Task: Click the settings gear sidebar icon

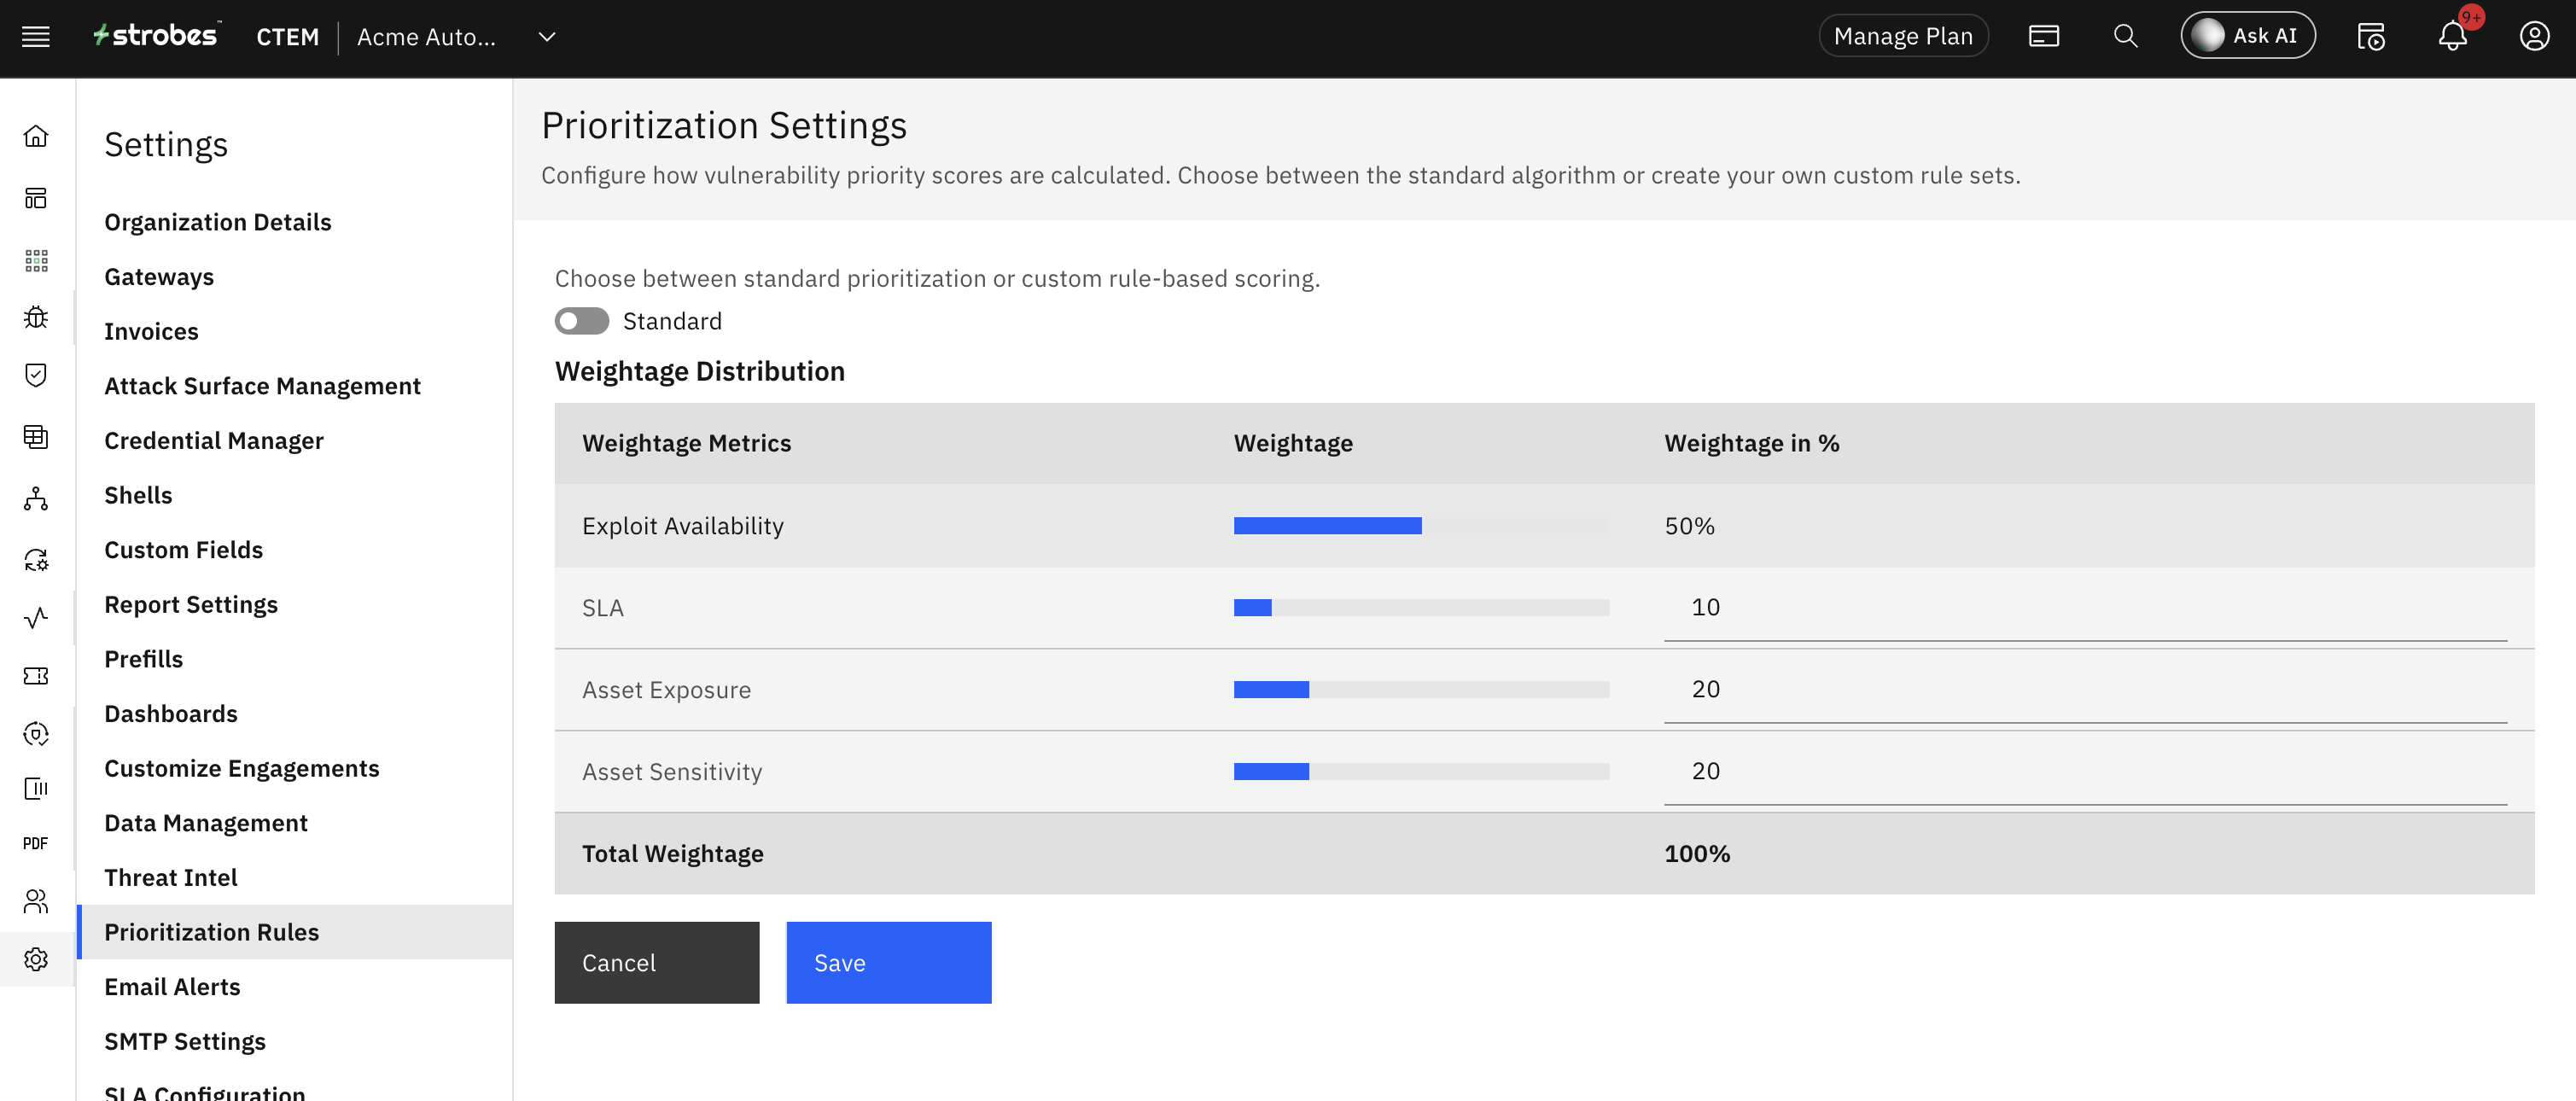Action: point(36,959)
